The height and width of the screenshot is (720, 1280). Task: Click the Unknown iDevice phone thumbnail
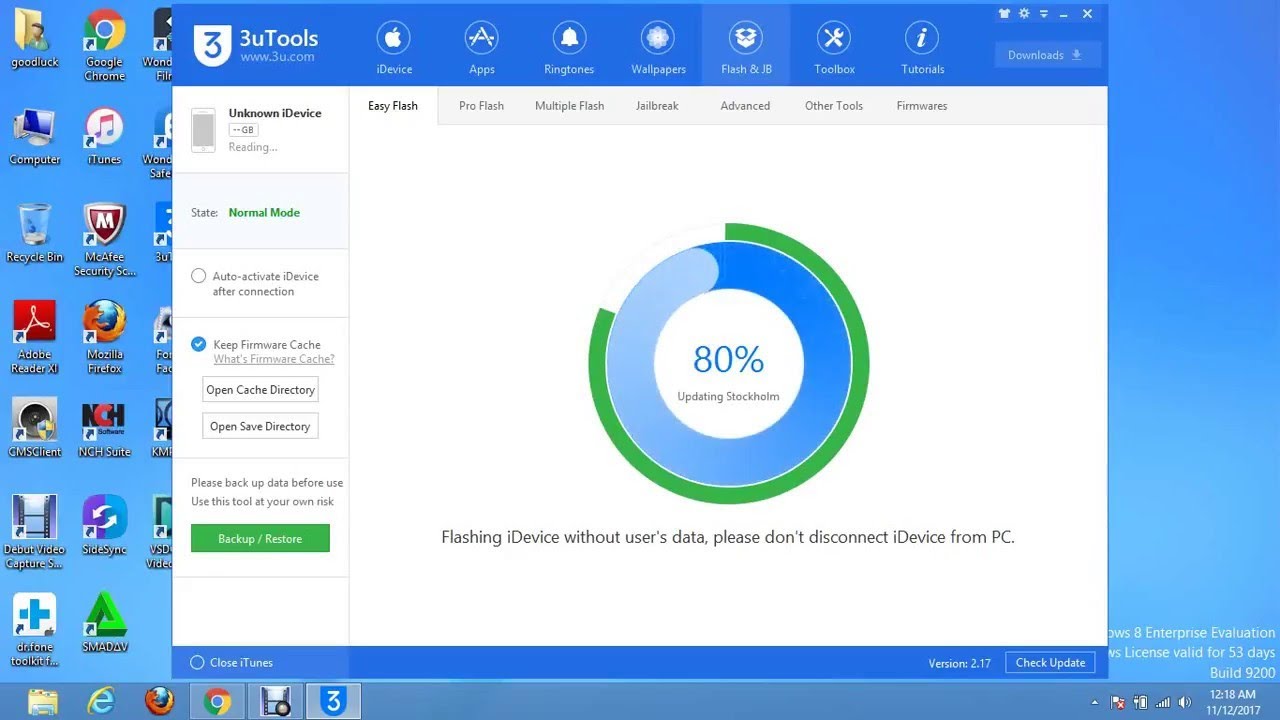click(203, 130)
